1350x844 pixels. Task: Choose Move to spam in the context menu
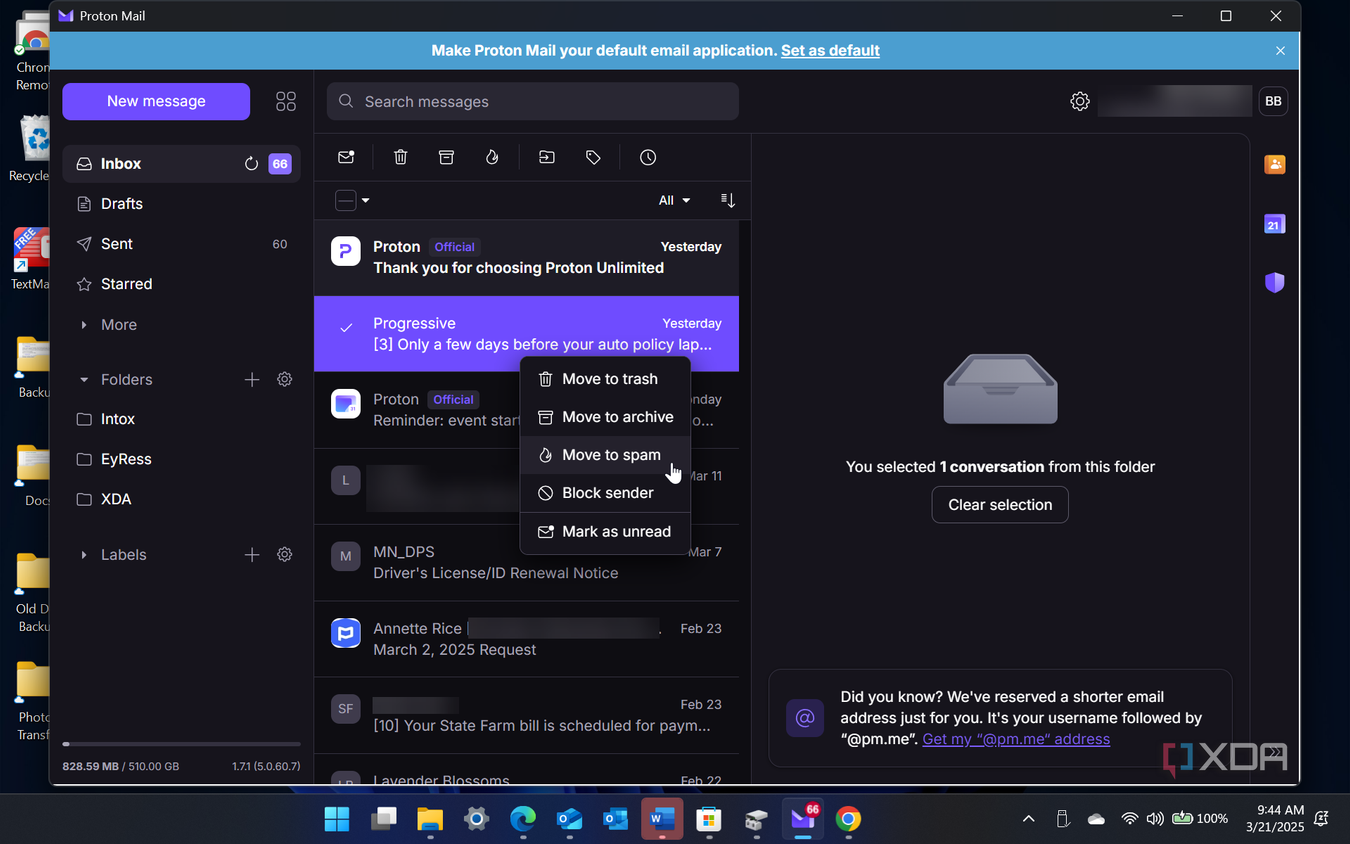(x=606, y=455)
